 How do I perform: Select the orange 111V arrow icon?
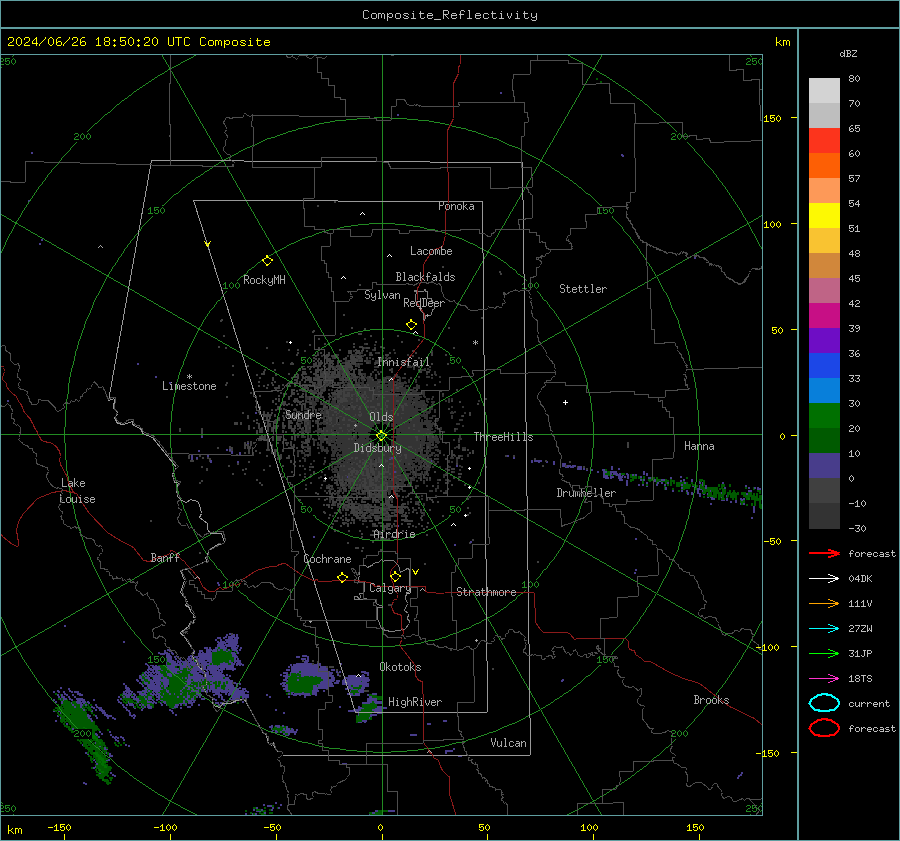pos(824,603)
